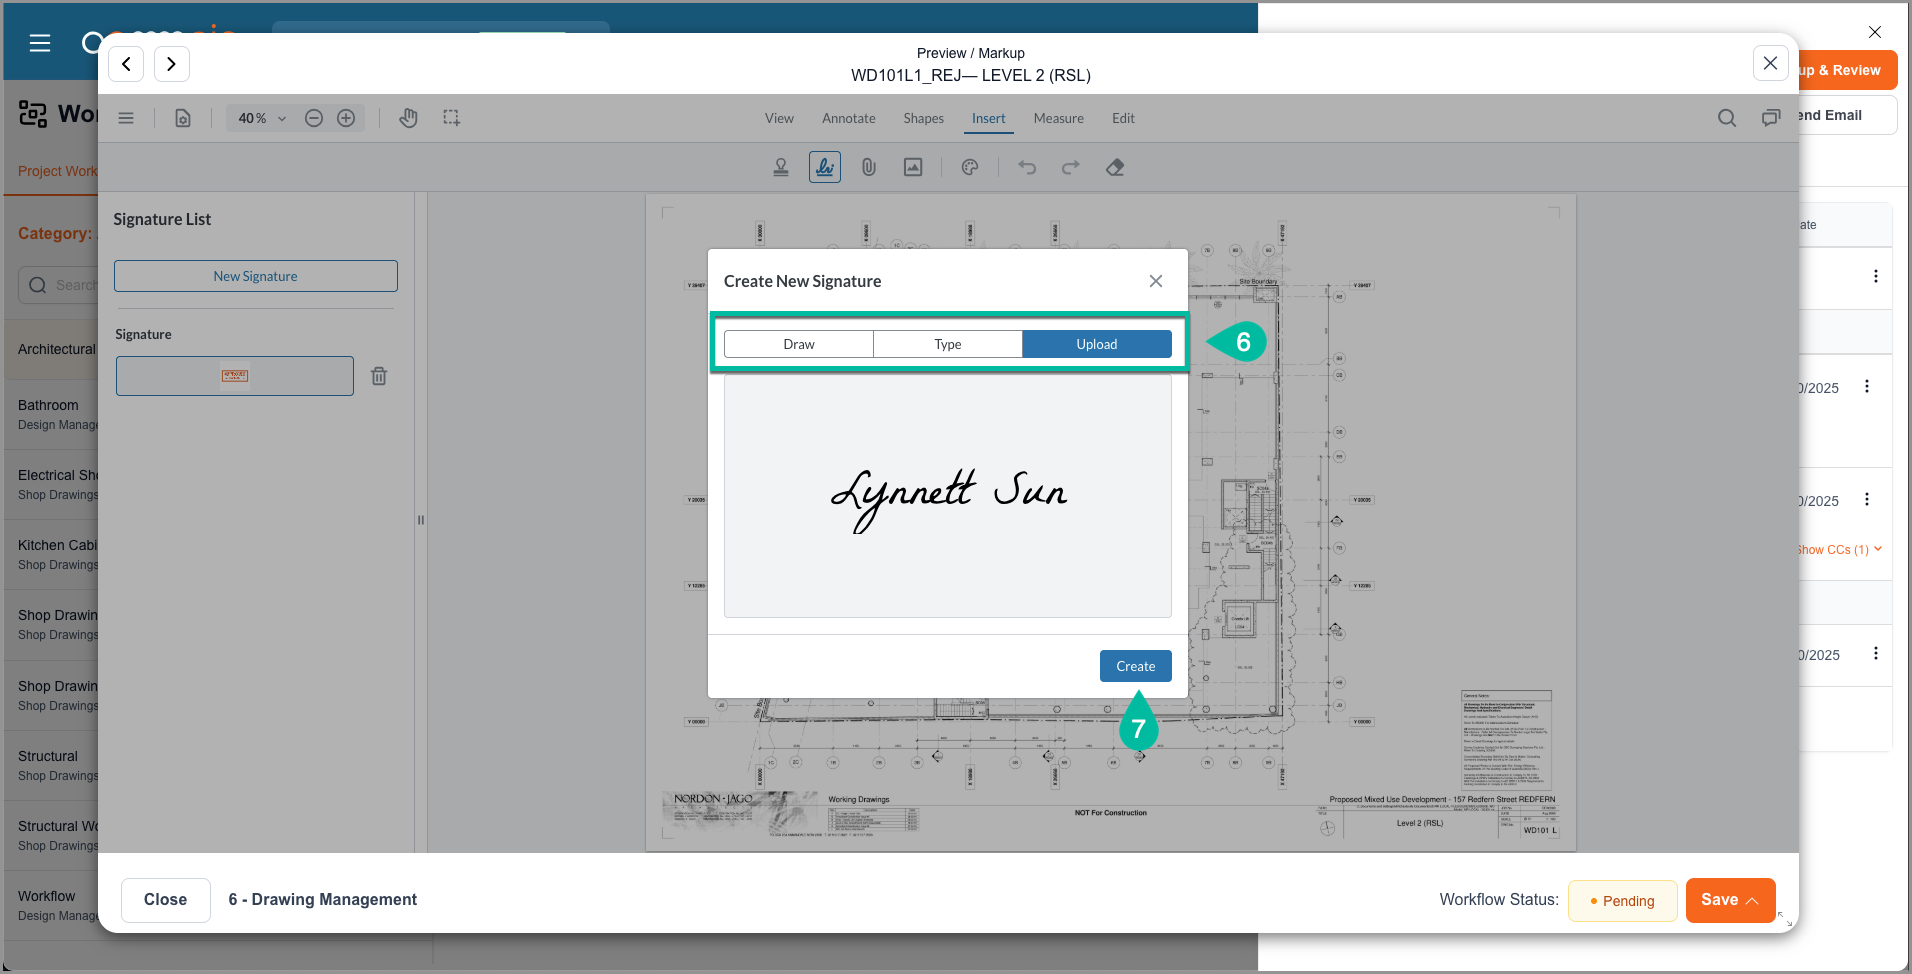1912x974 pixels.
Task: Click the Create signature button
Action: [1135, 666]
